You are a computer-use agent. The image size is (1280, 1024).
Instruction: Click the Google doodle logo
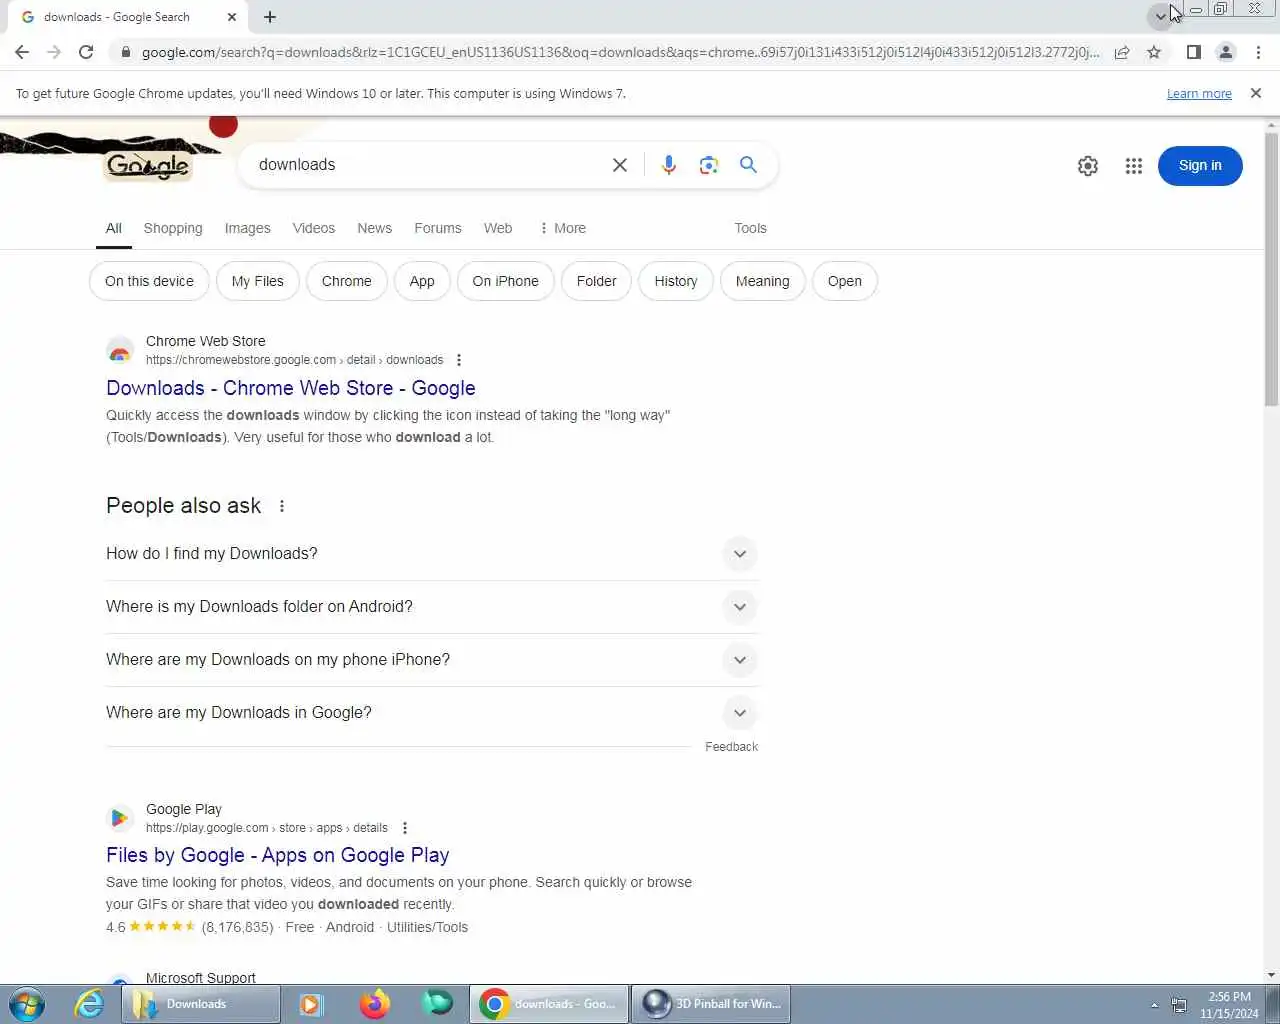[148, 165]
